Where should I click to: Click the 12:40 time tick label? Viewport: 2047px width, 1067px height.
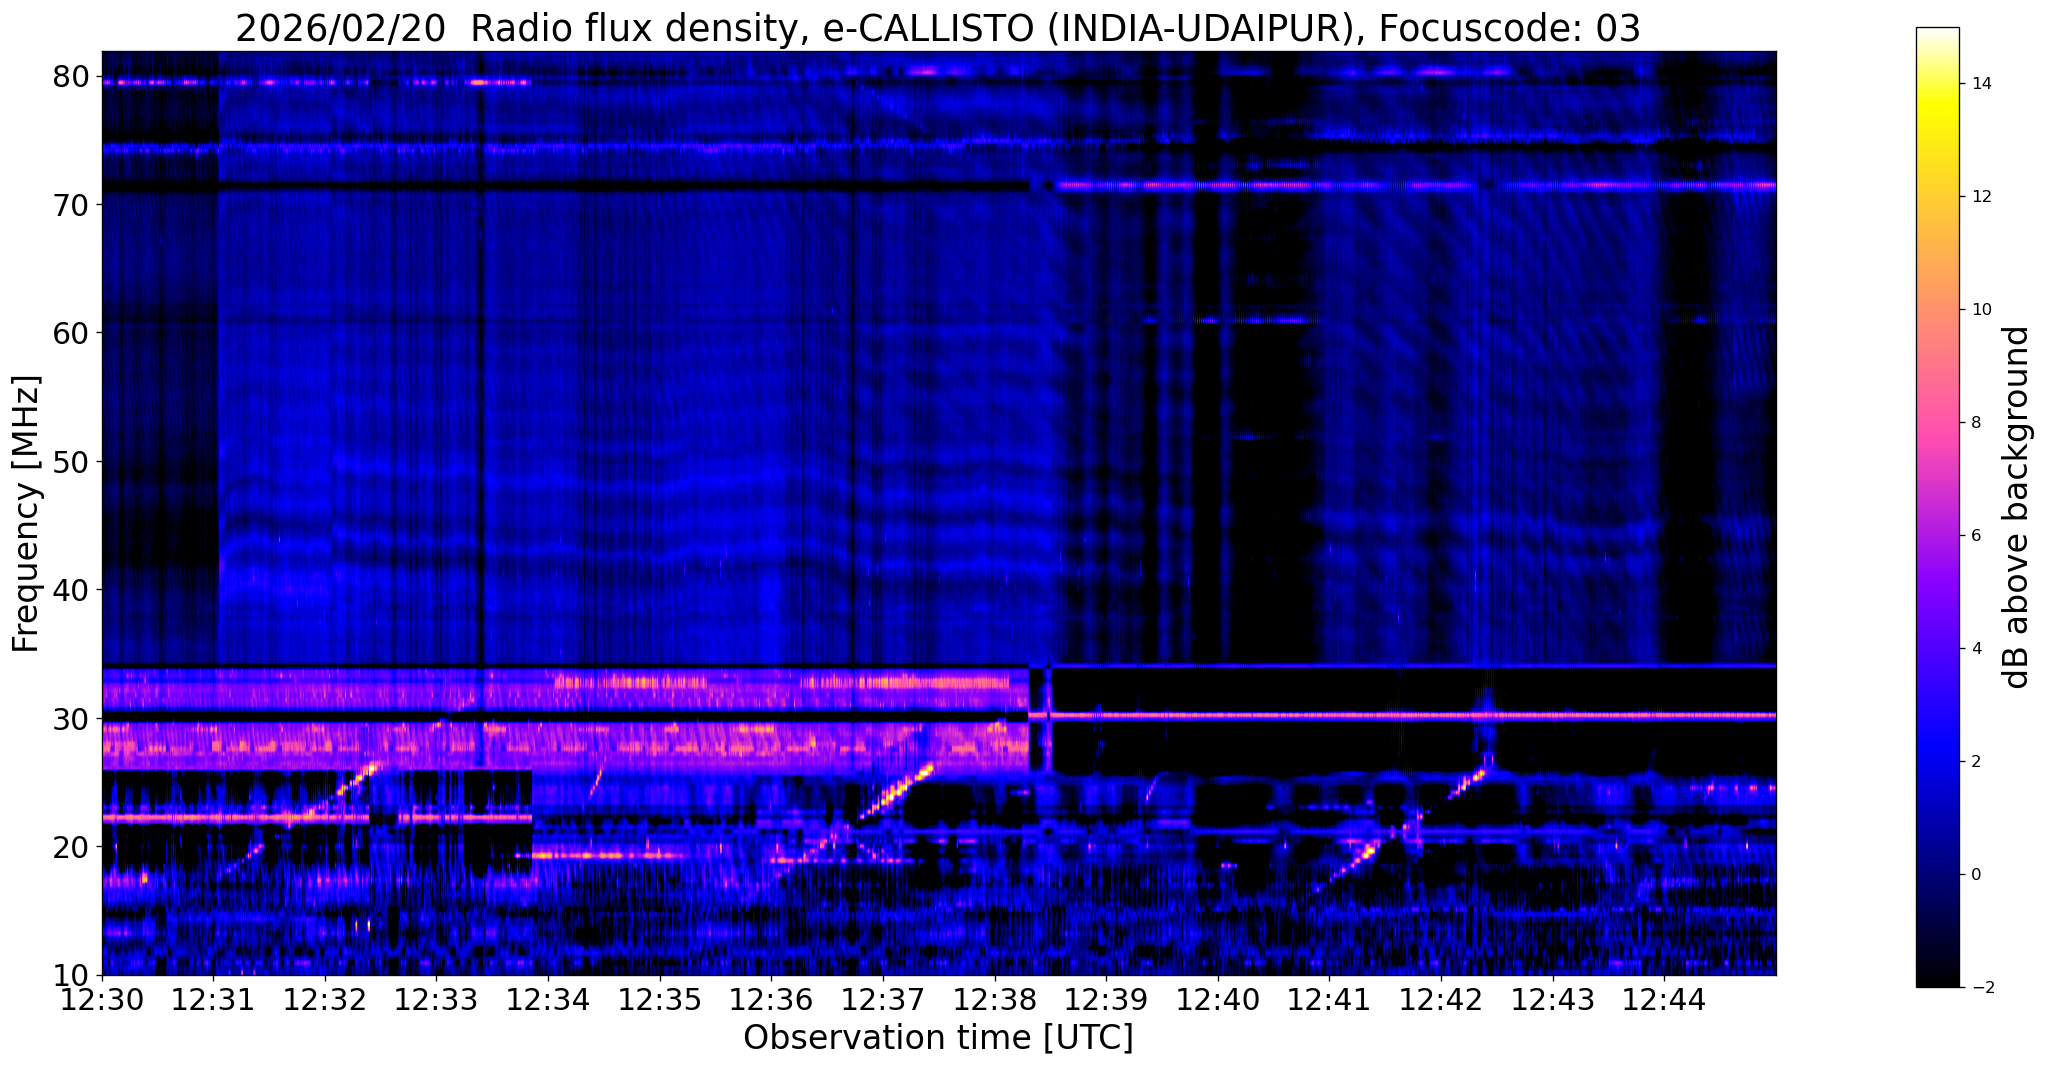click(x=1218, y=1000)
